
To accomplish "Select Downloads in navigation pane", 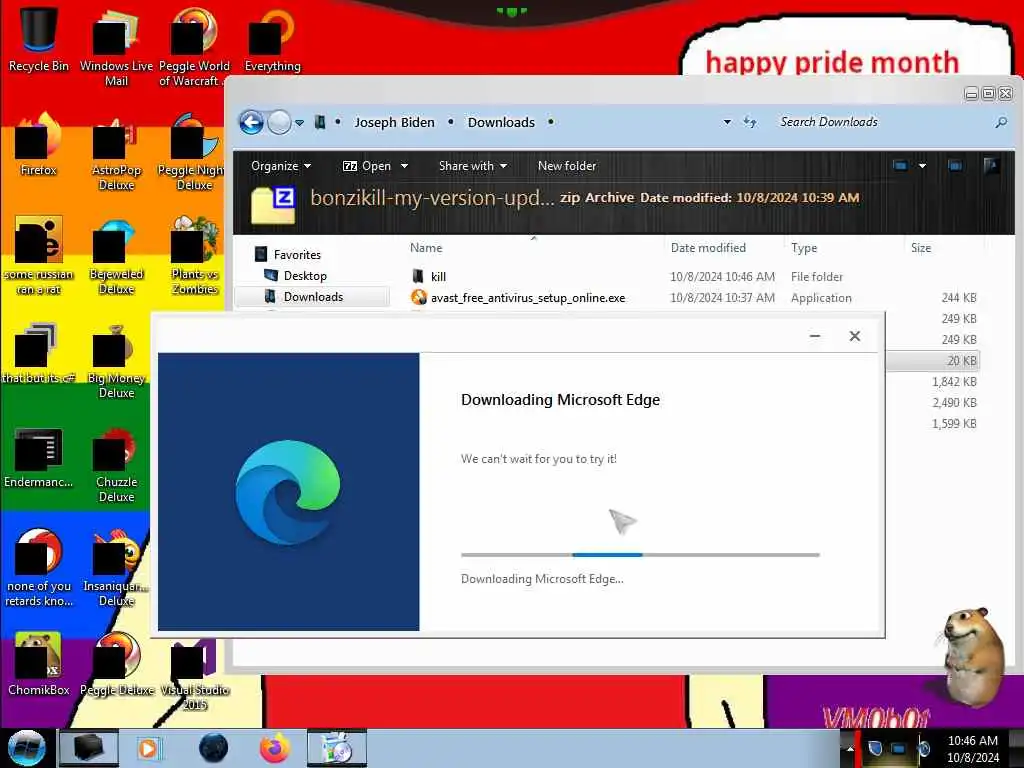I will point(313,296).
